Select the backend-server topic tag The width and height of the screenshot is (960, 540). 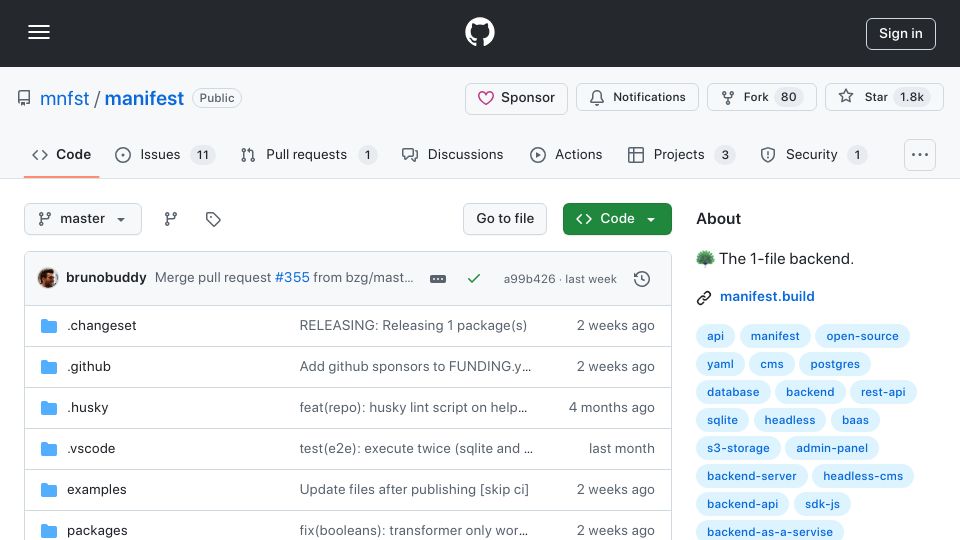(752, 477)
